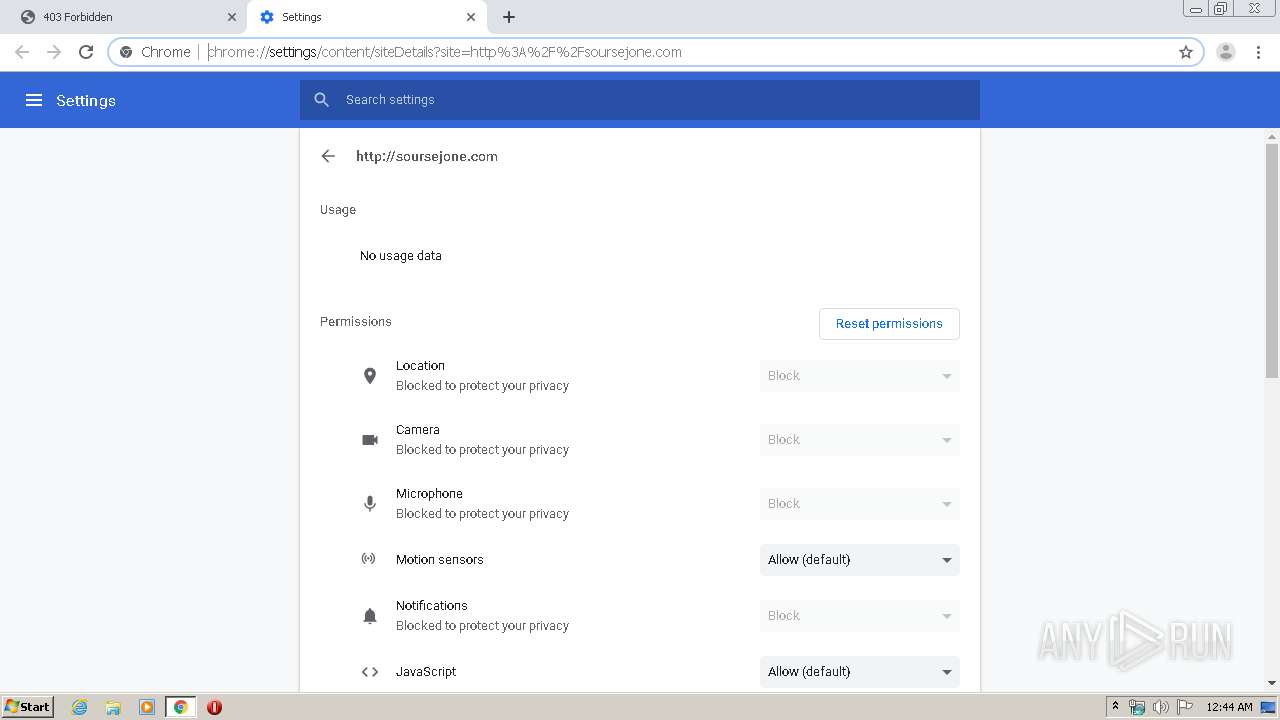Open the Location permission dropdown

859,376
